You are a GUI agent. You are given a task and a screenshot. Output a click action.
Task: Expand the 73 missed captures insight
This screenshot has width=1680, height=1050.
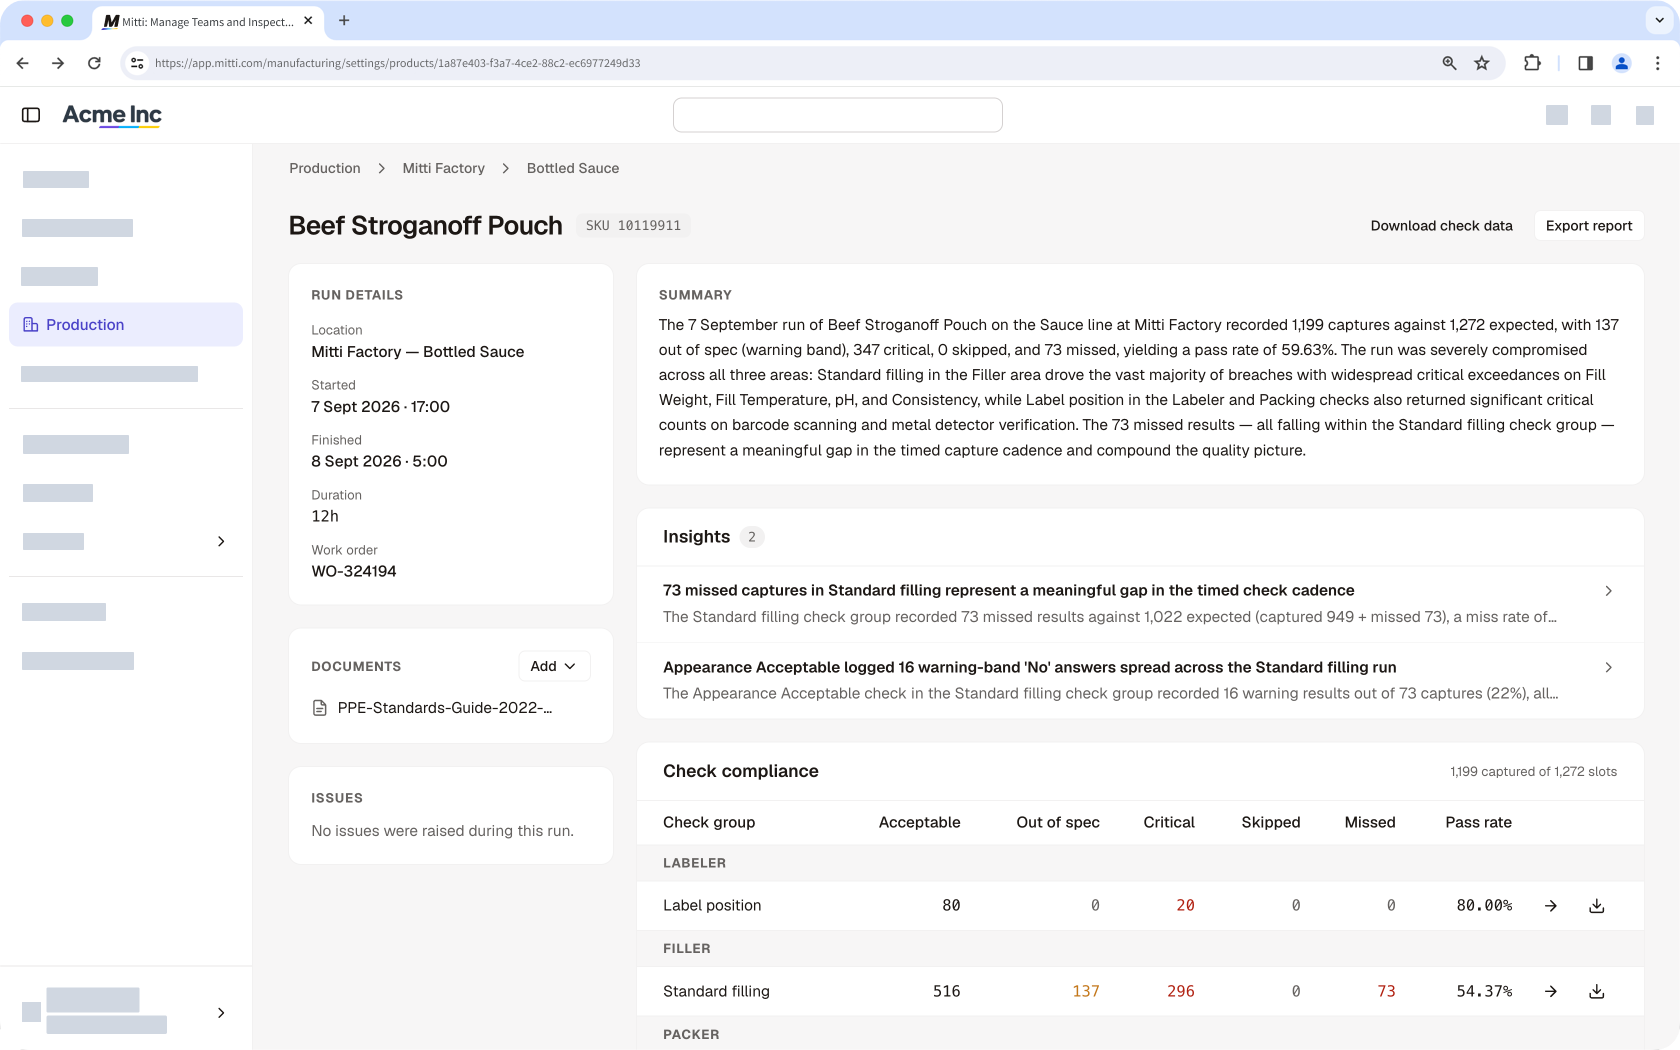point(1140,603)
